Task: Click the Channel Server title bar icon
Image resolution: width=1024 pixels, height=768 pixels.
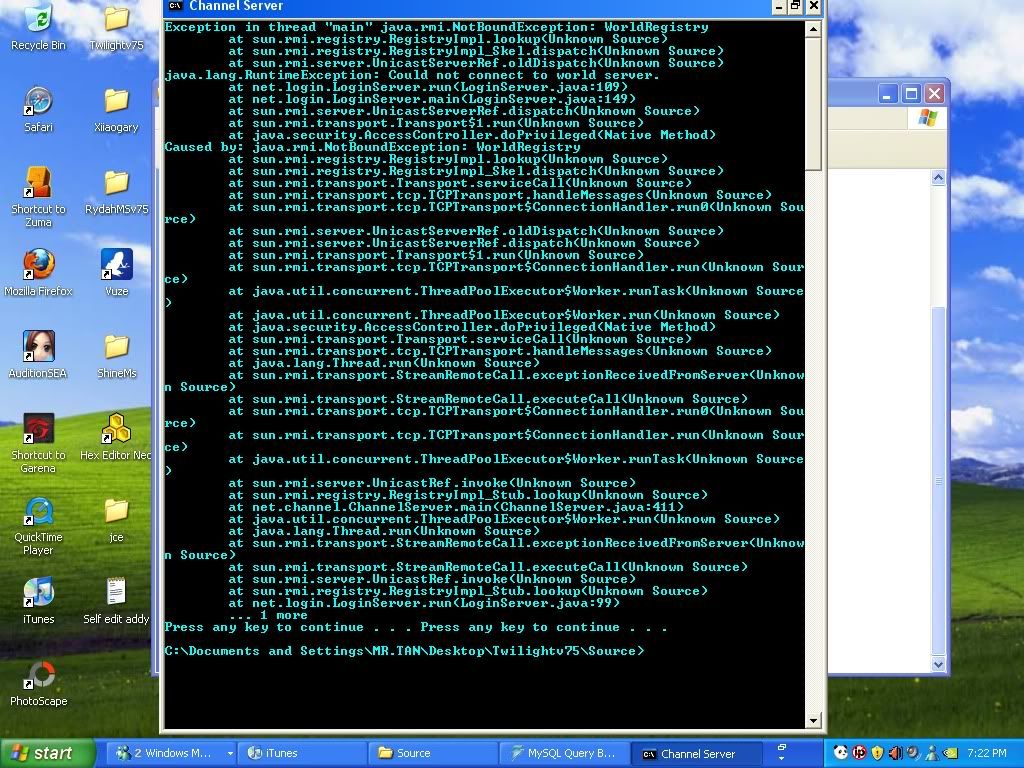Action: pos(175,6)
